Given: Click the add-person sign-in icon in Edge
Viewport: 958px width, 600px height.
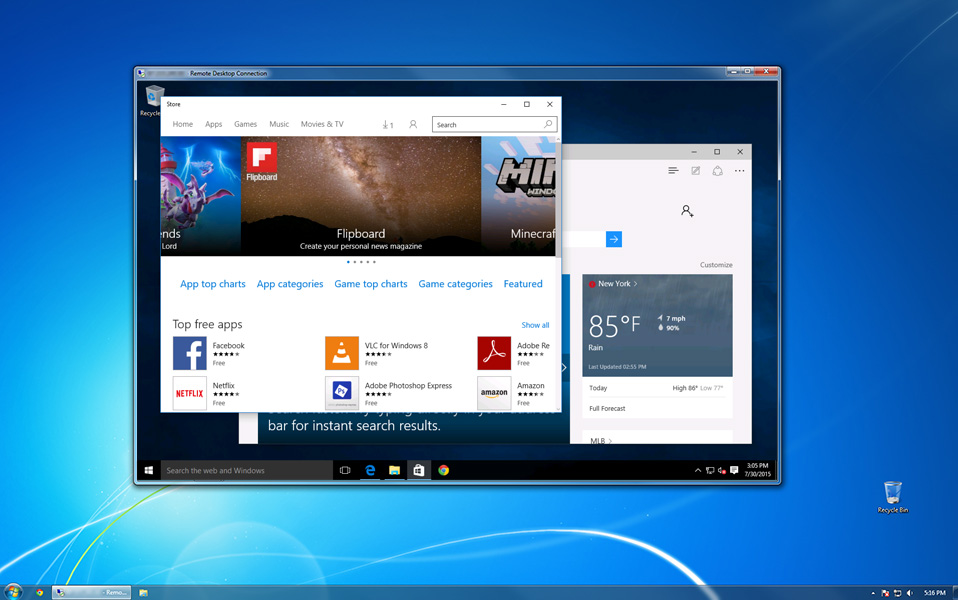Looking at the screenshot, I should point(687,211).
